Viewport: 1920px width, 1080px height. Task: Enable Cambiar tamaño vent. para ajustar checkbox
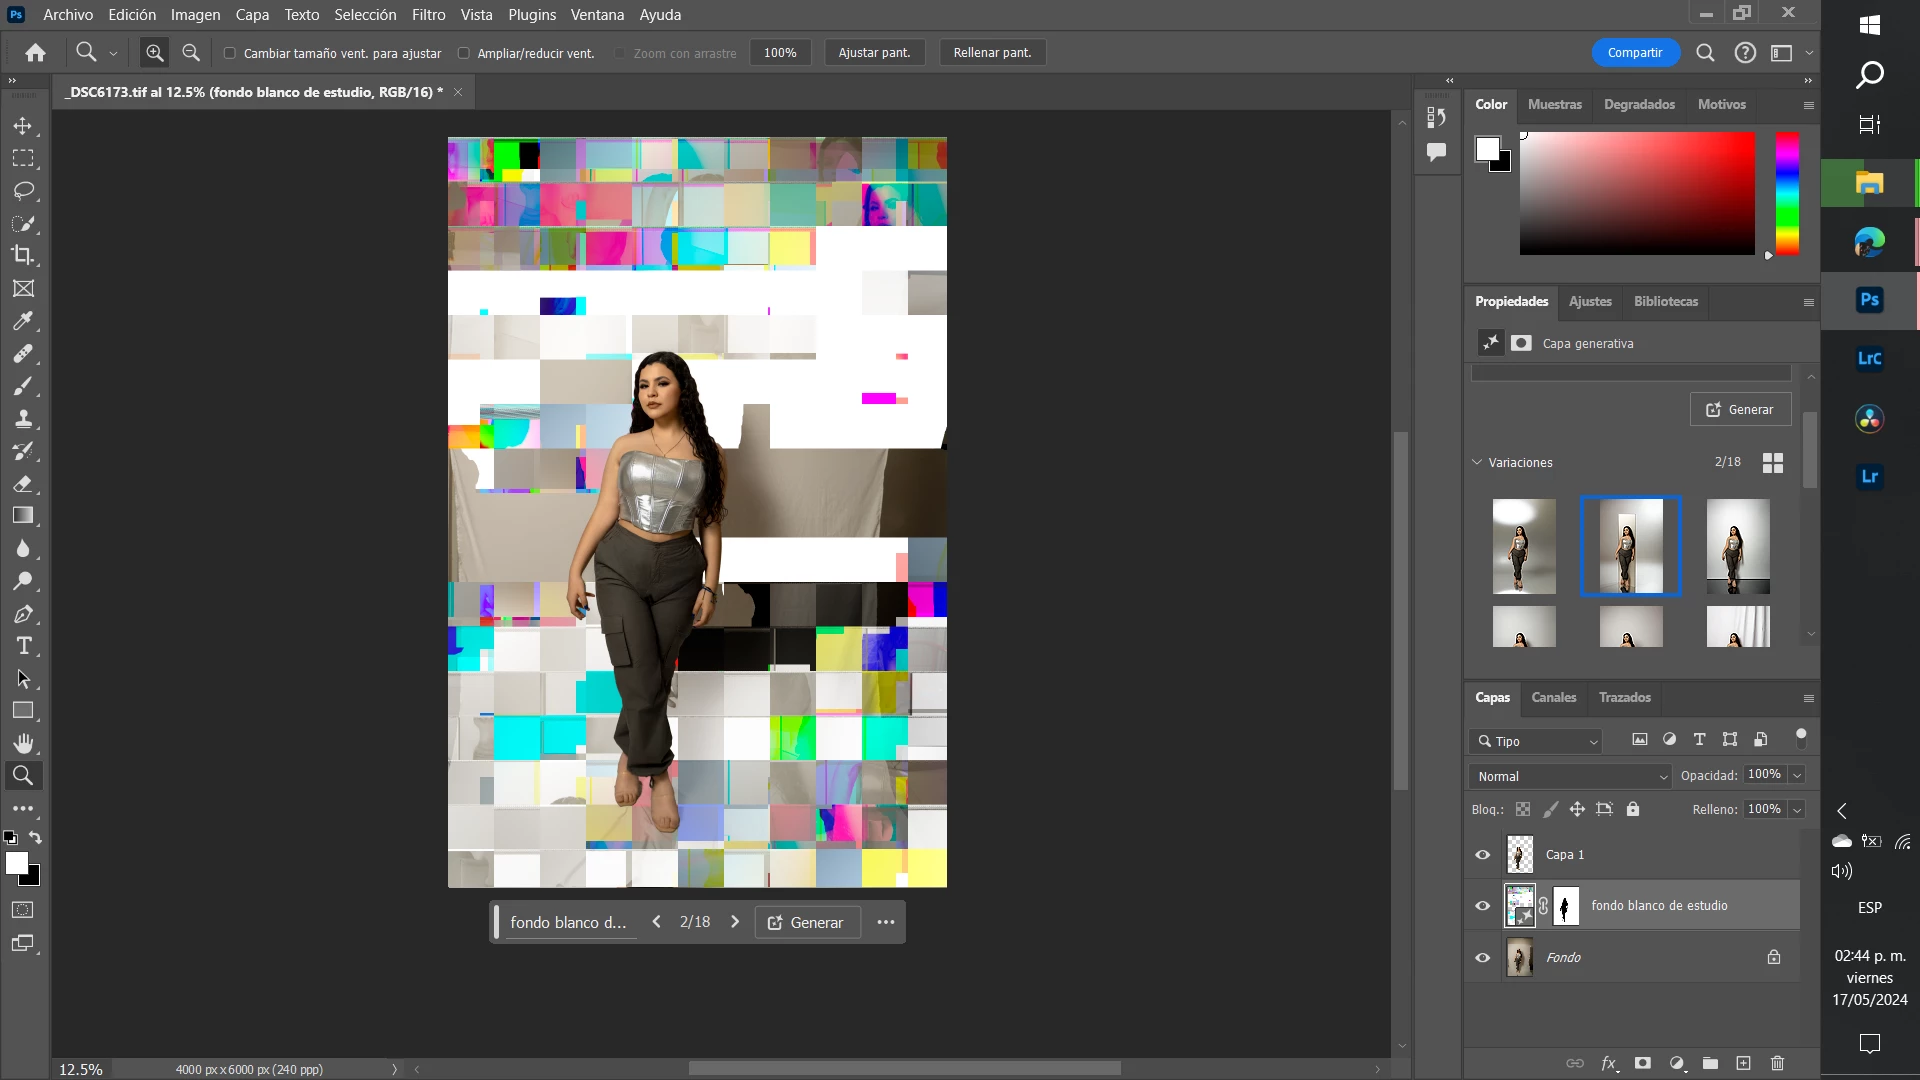coord(230,53)
